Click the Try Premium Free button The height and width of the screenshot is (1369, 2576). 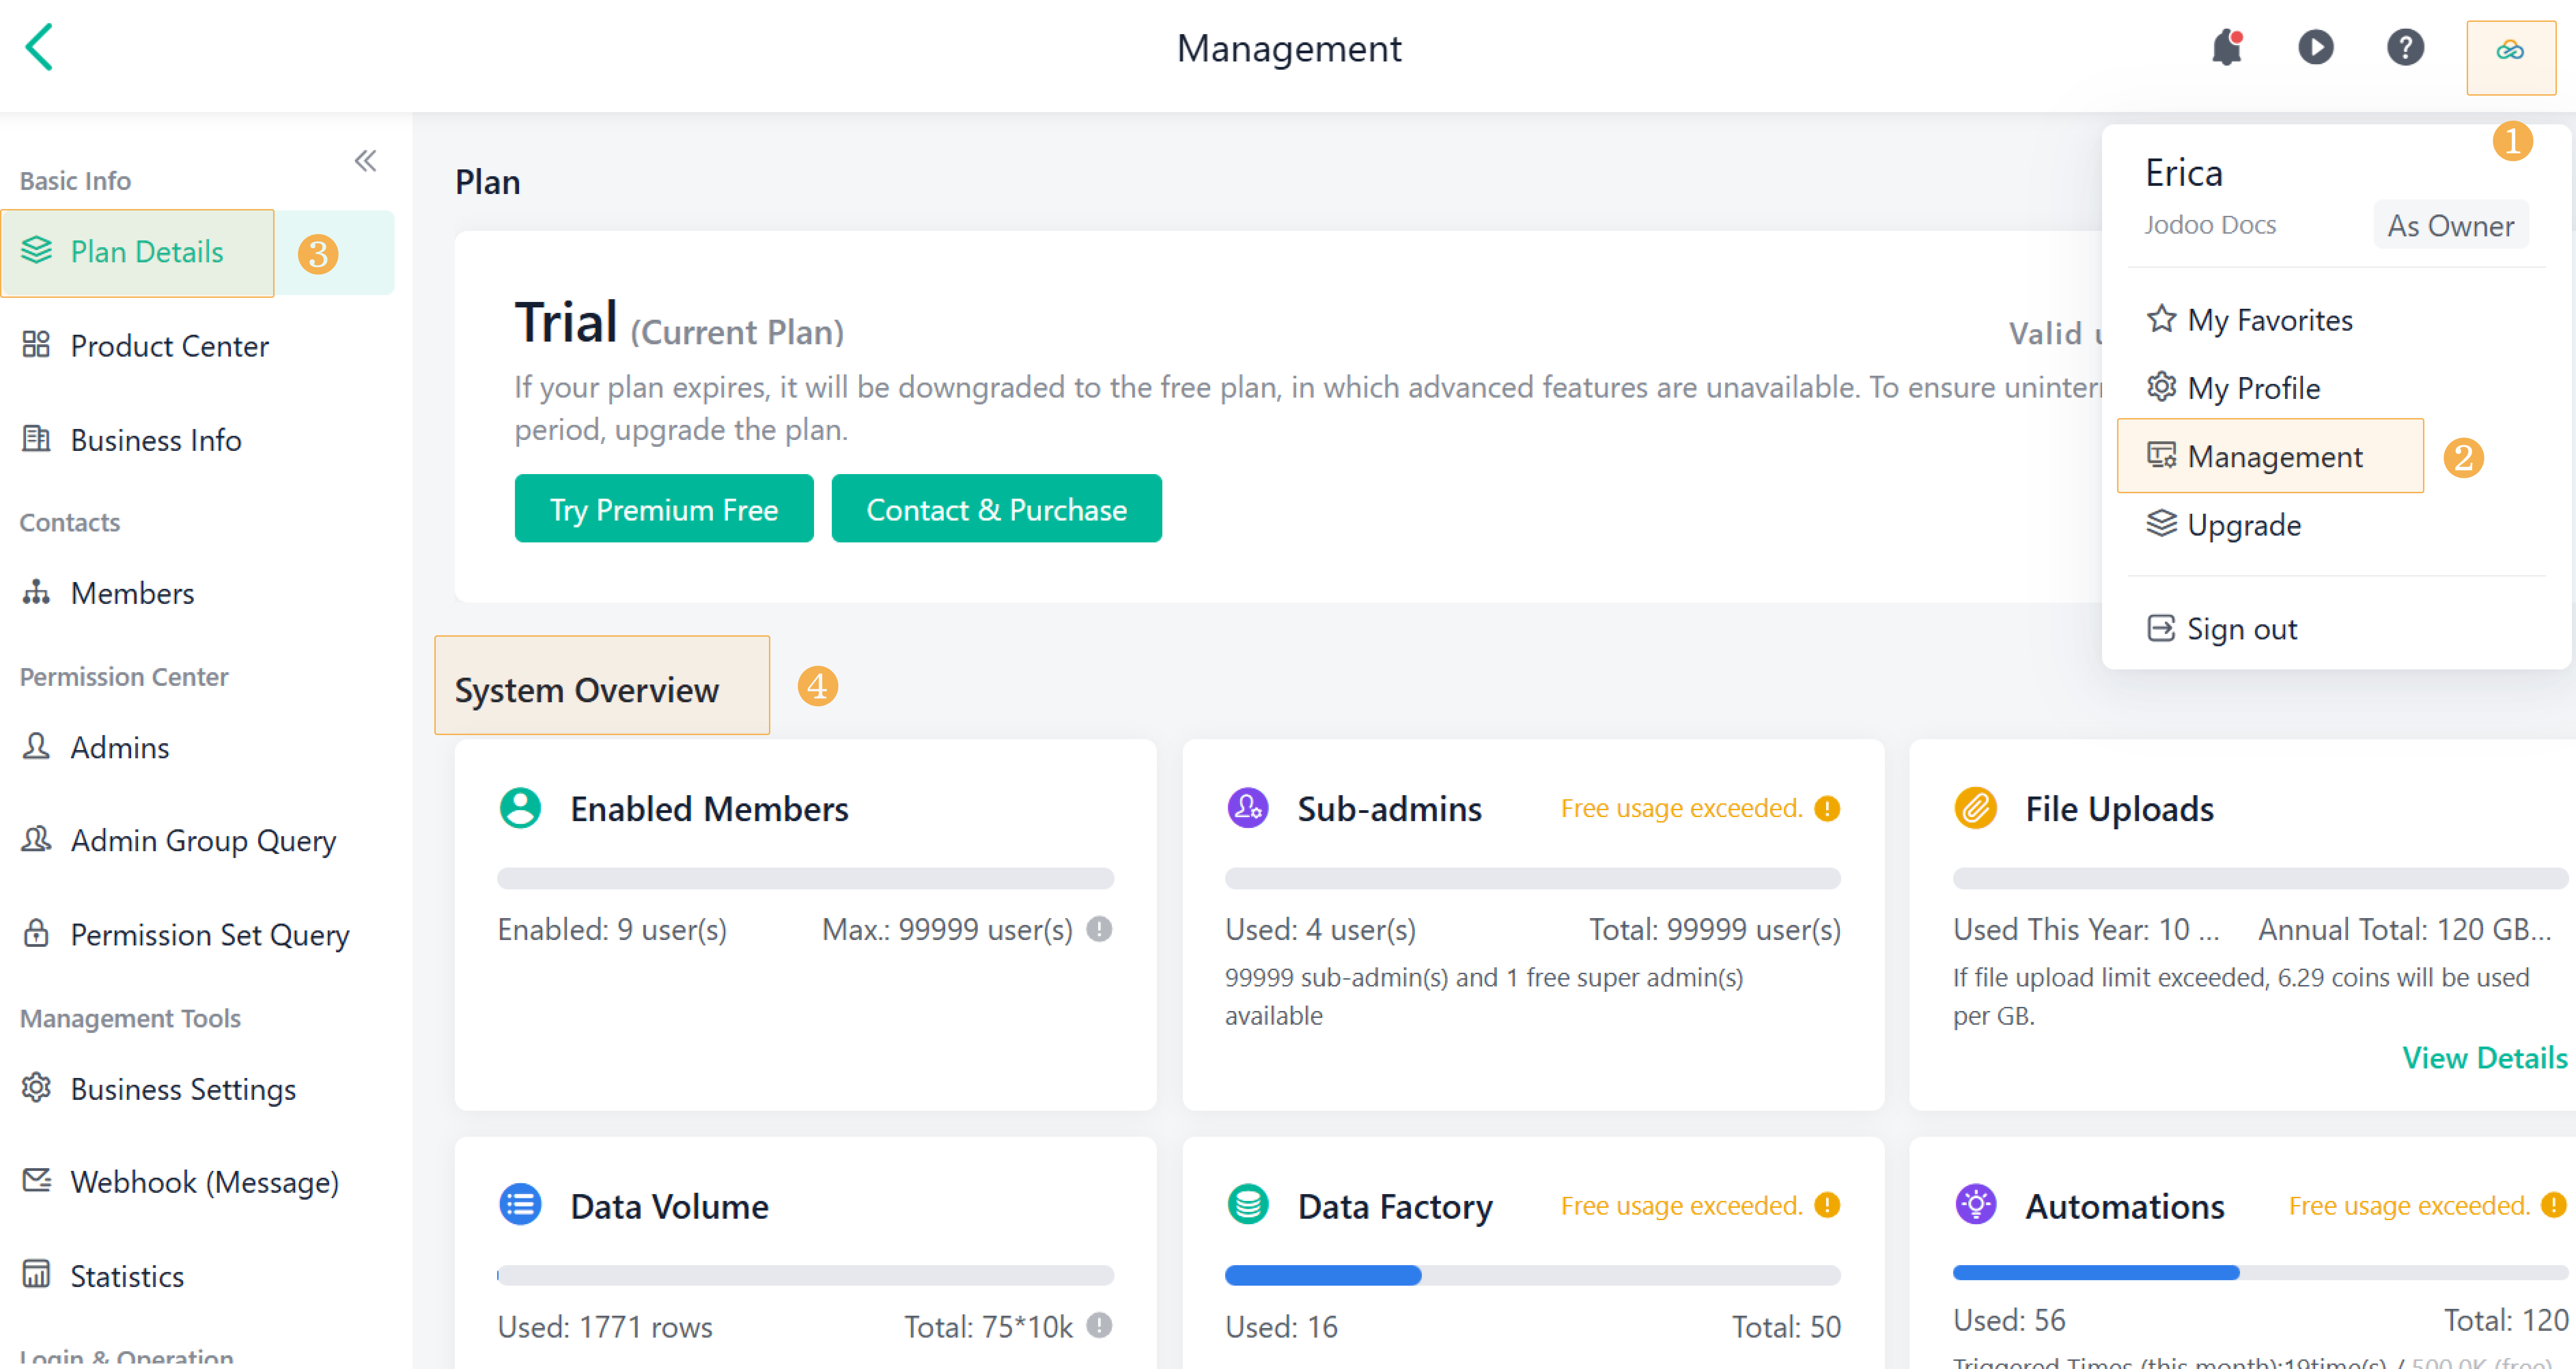coord(664,509)
